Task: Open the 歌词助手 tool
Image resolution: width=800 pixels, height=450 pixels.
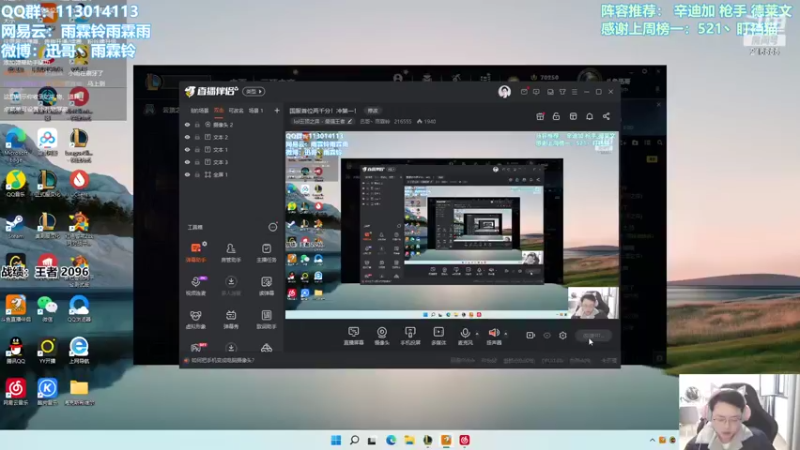Action: point(266,319)
